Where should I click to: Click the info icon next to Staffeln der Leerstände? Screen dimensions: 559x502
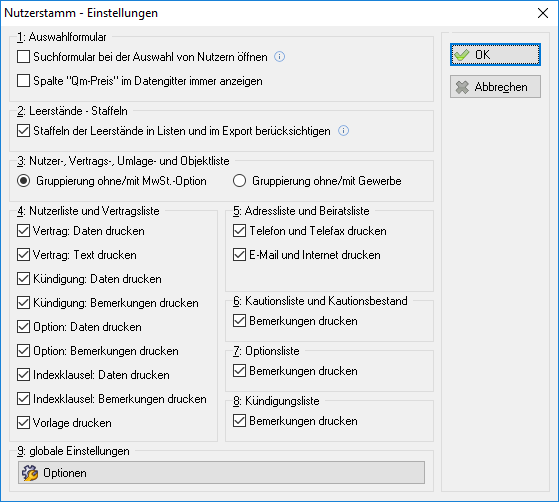343,131
